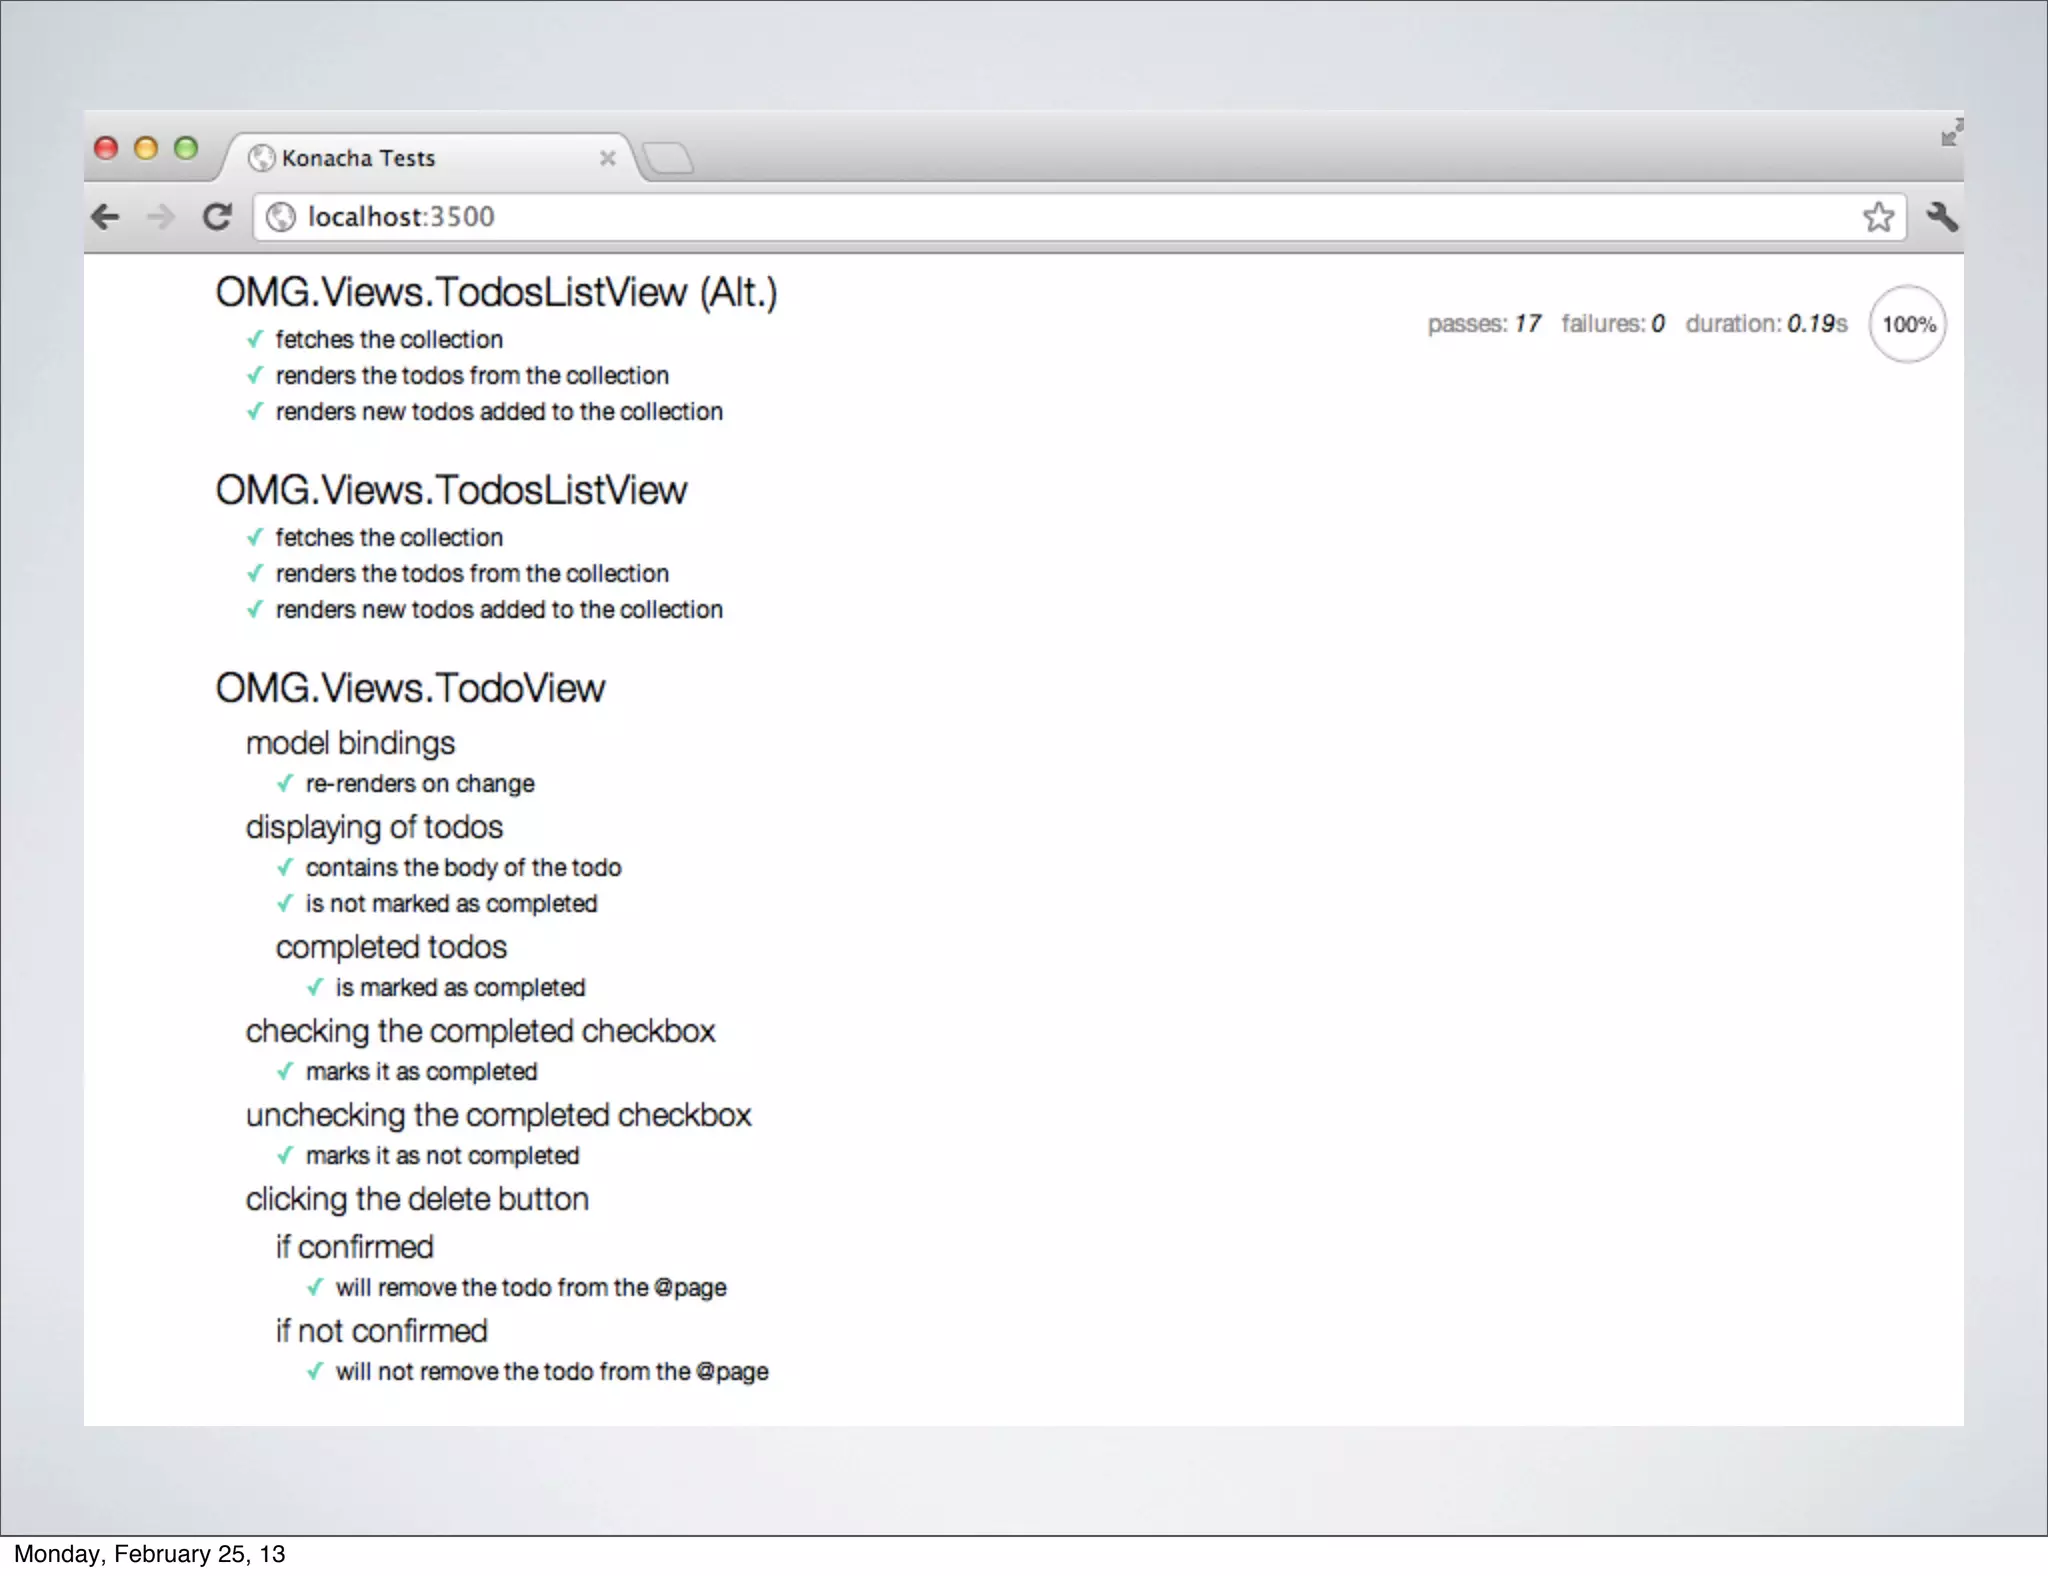Click globe icon in address bar
Screen dimensions: 2048x1576
click(x=281, y=217)
